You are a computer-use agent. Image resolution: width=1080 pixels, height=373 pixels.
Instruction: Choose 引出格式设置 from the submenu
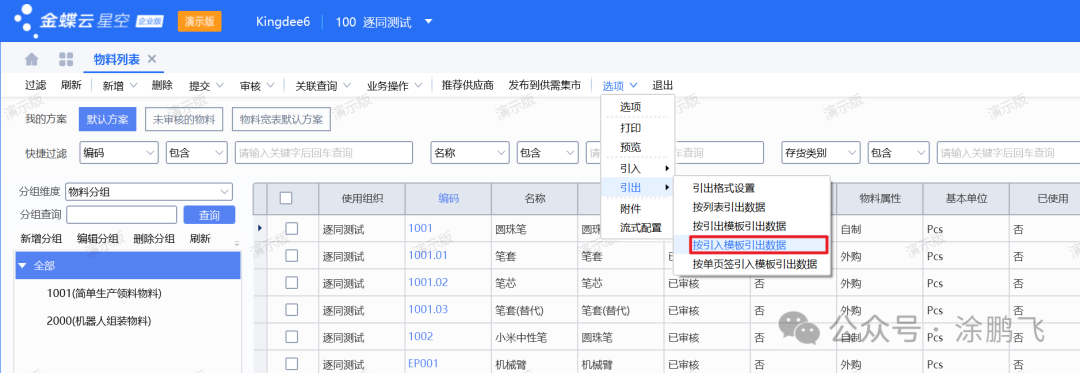point(724,187)
